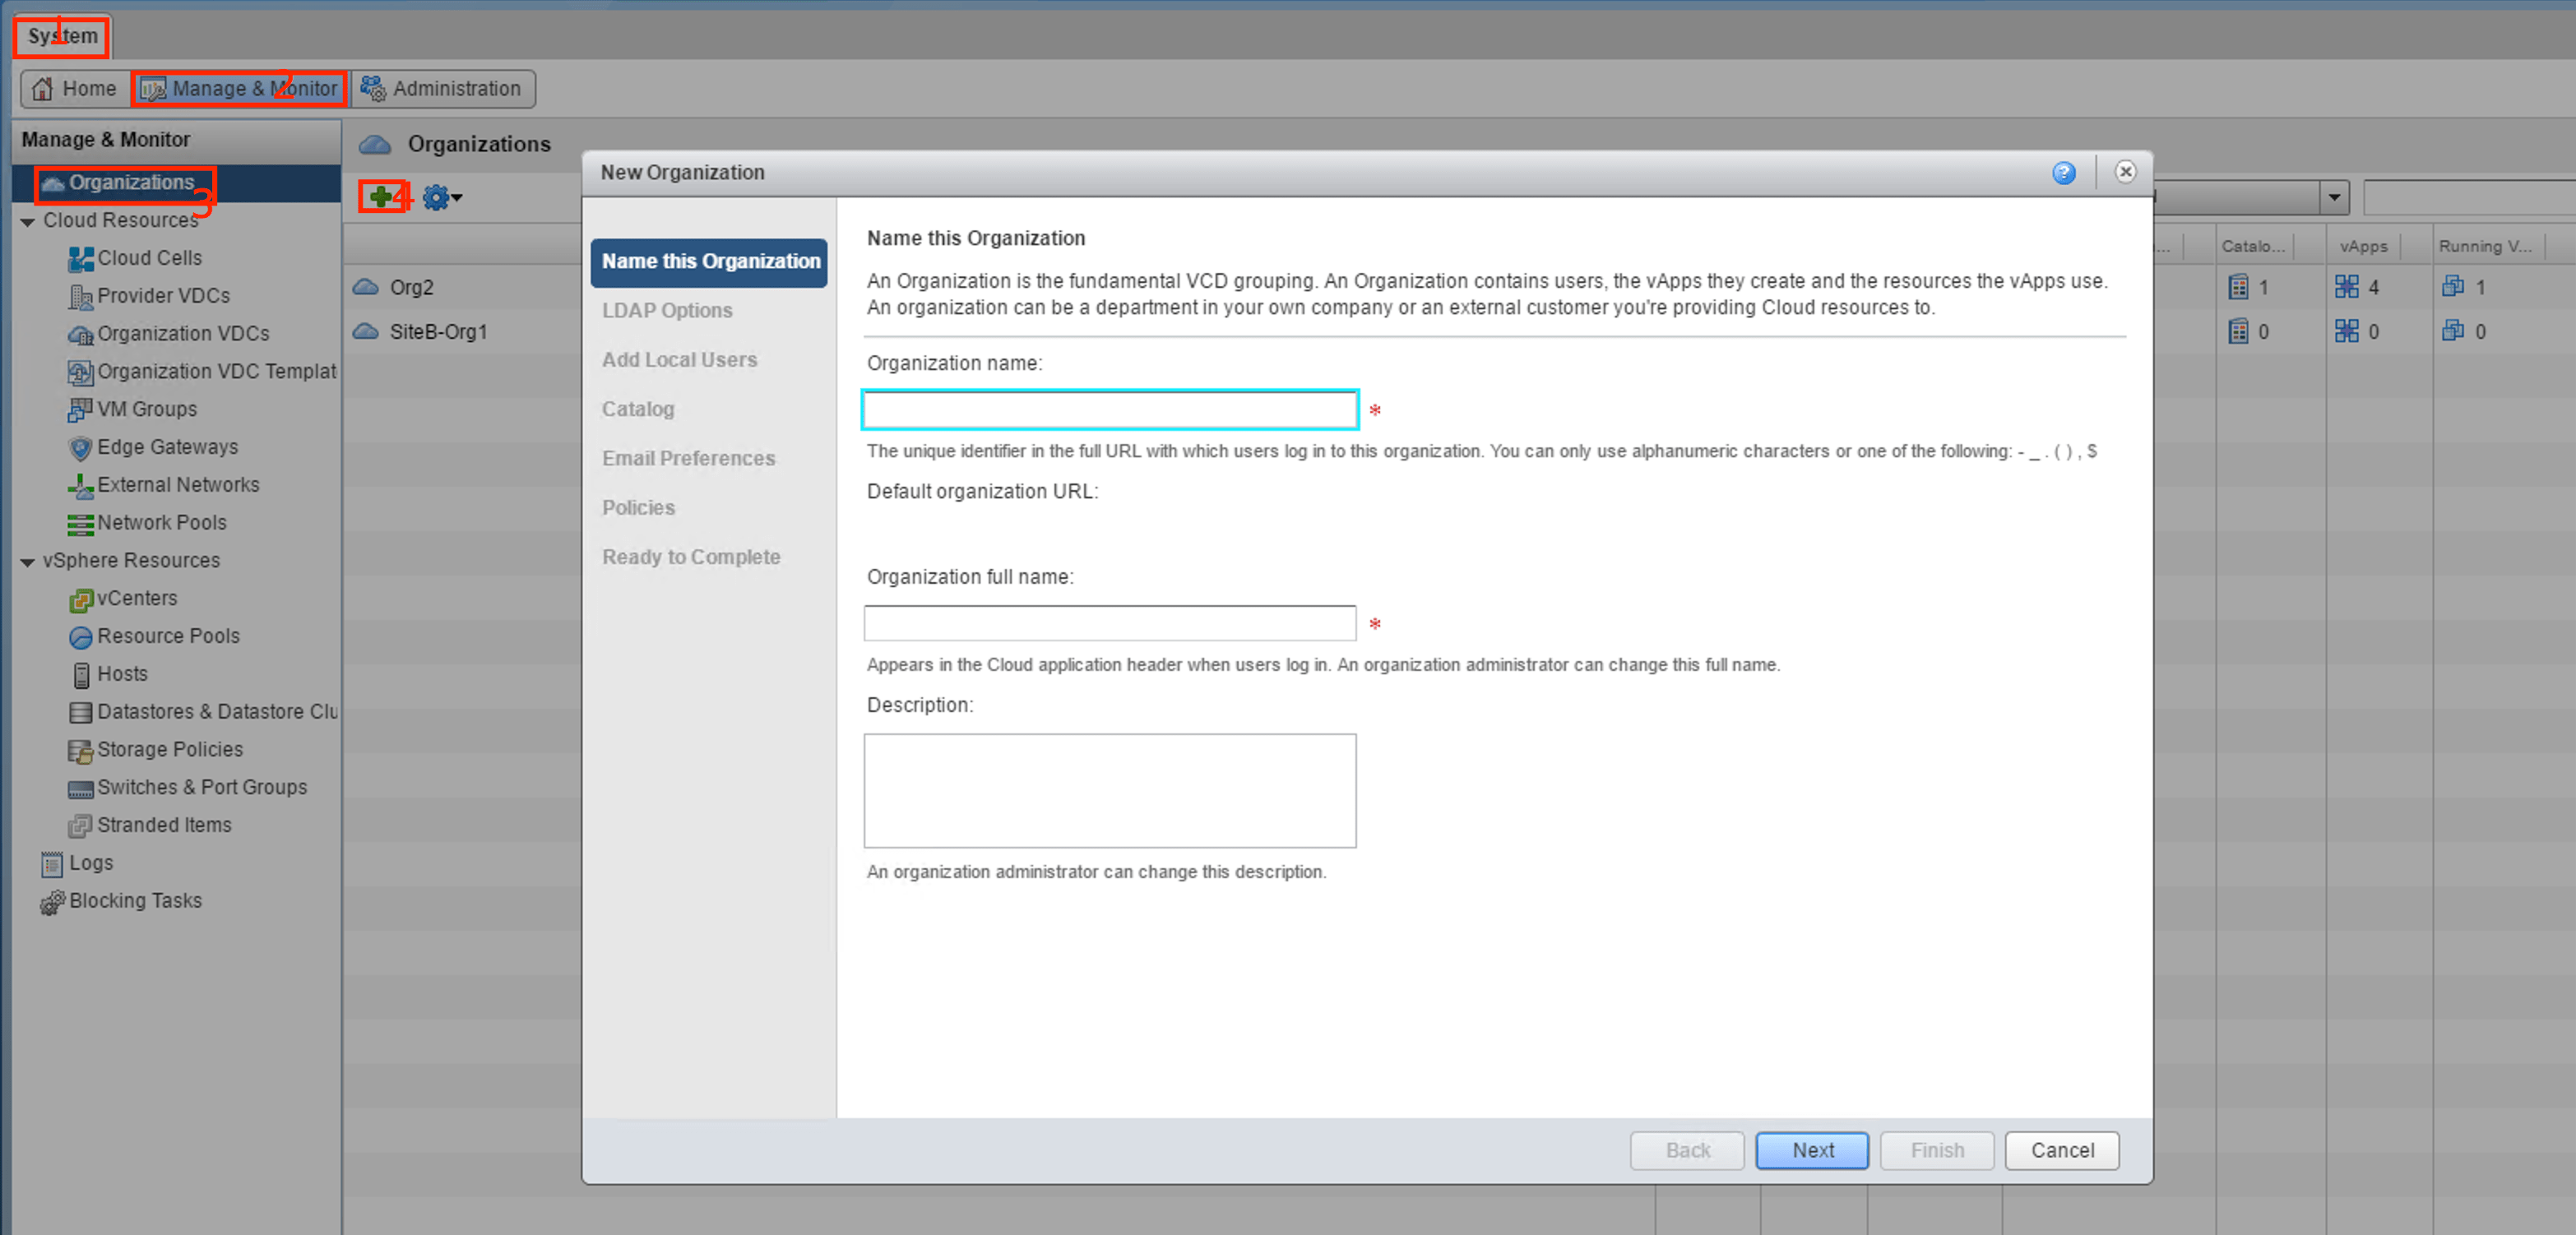
Task: Click the Home toolbar button icon
Action: pos(43,89)
